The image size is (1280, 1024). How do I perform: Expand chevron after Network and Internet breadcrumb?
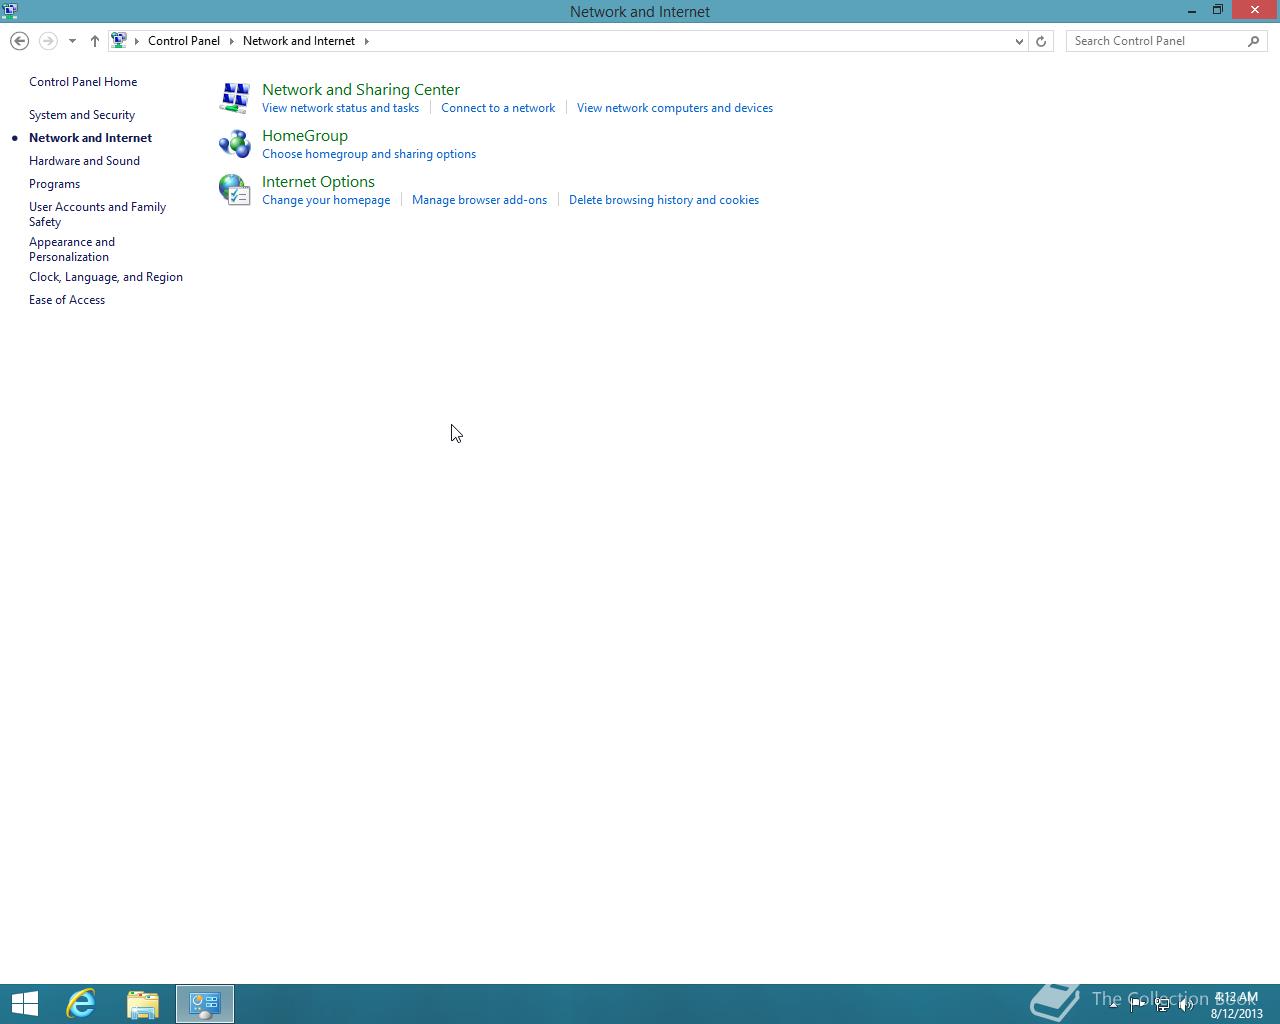pos(367,41)
